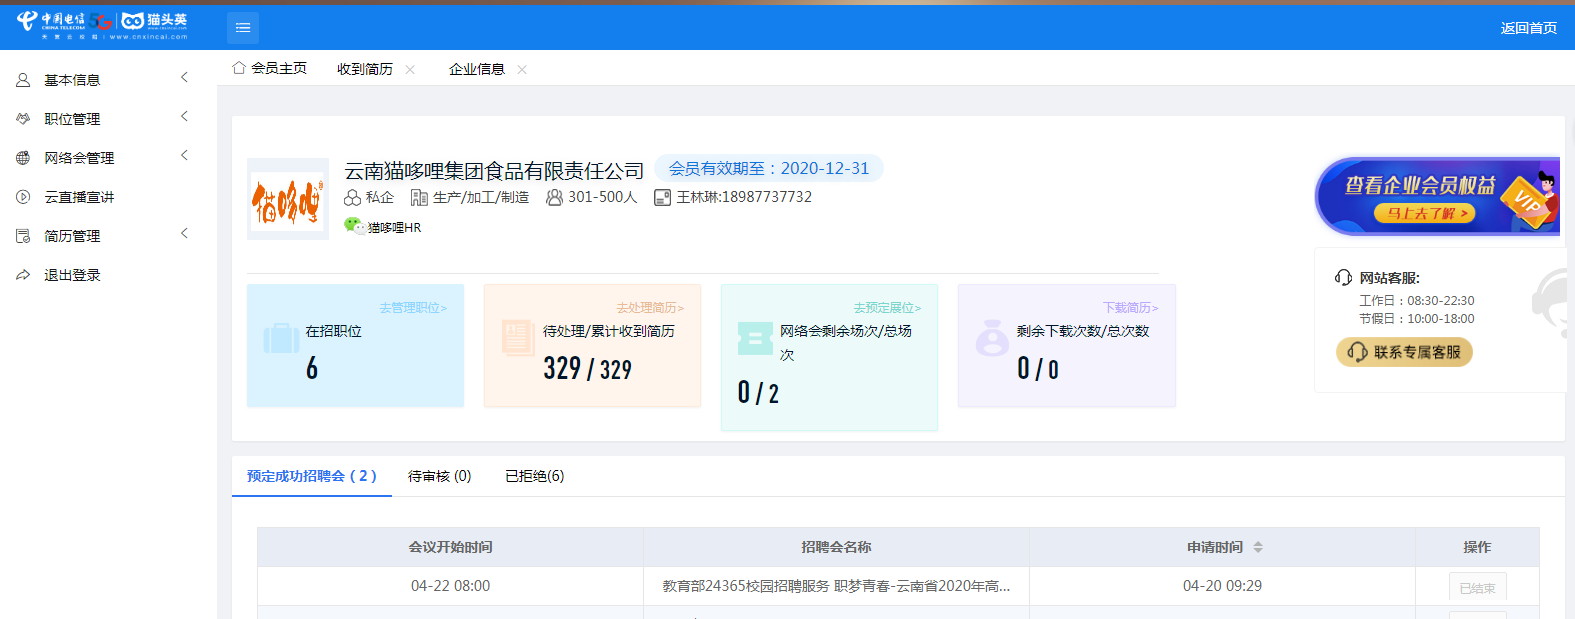Click the 职位管理 handshake icon

(23, 119)
